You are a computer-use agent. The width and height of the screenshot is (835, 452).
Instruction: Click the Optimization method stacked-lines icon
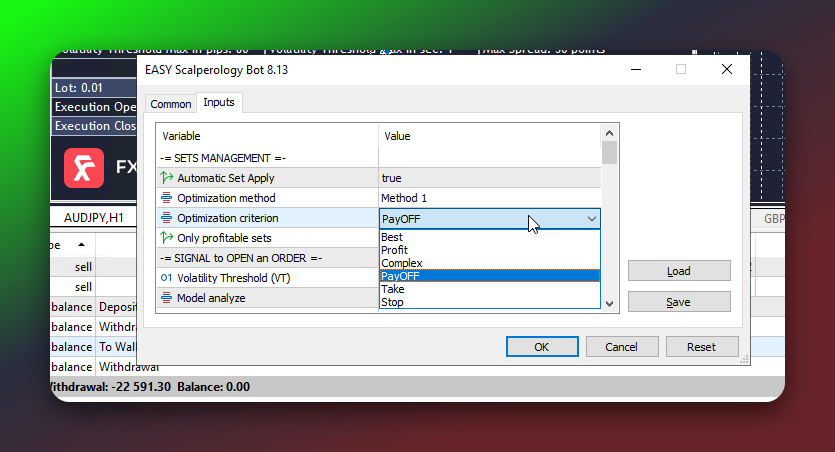(167, 198)
